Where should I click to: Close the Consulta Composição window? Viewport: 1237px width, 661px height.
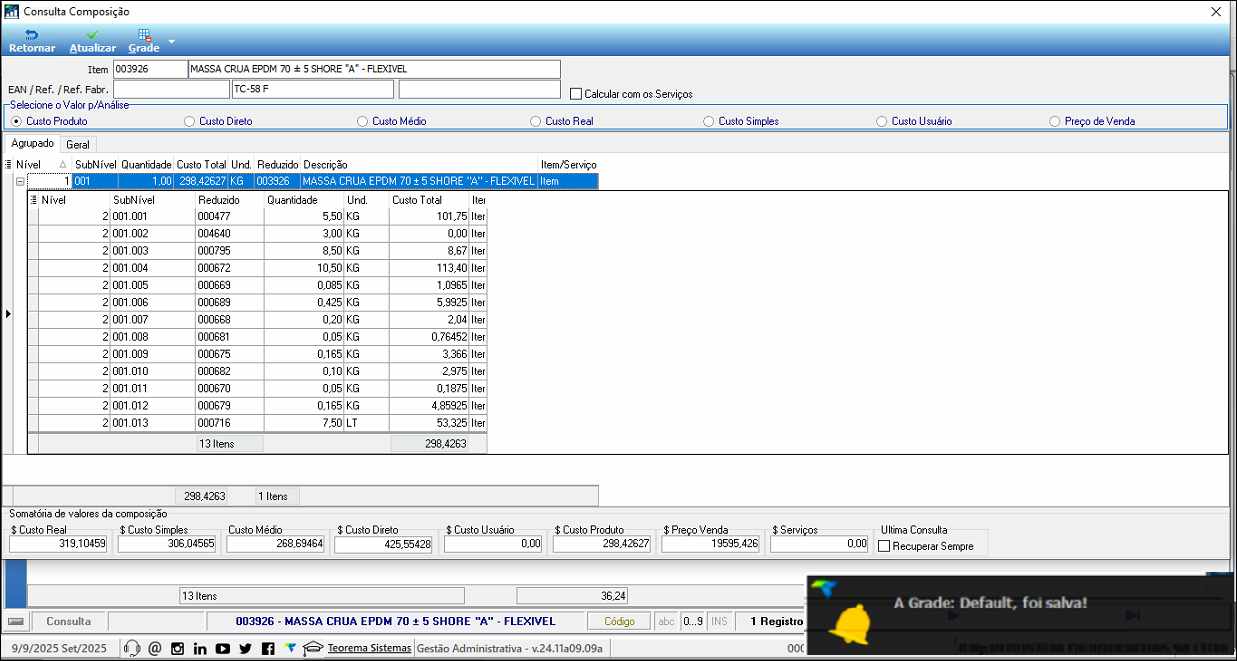coord(1215,11)
